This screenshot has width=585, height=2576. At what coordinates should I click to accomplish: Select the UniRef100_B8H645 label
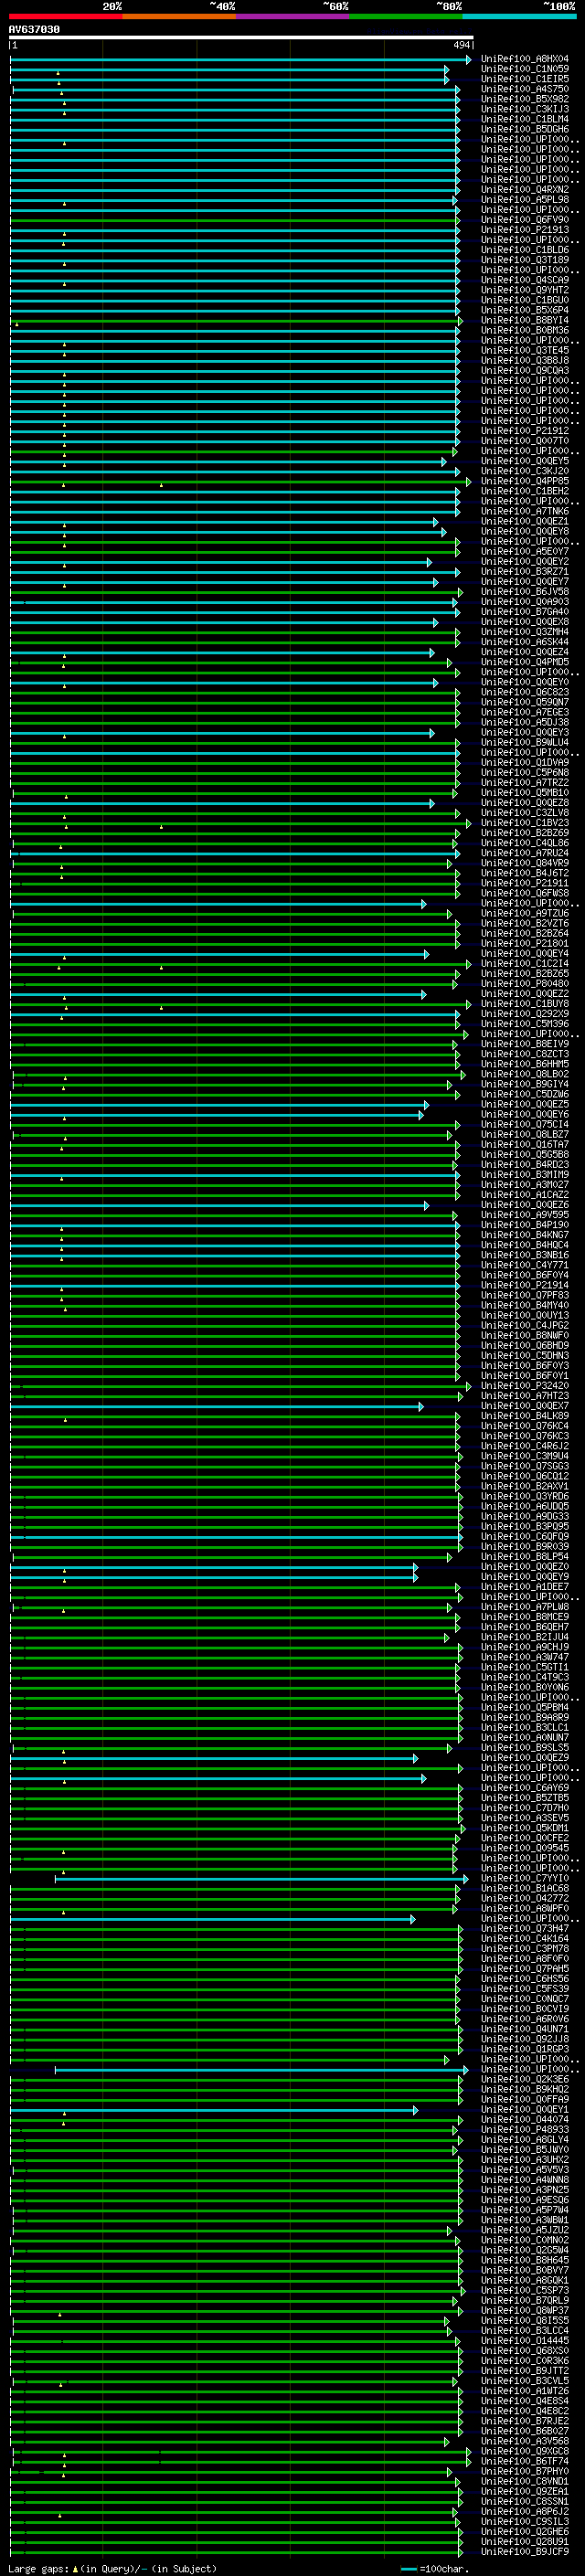pos(524,2261)
